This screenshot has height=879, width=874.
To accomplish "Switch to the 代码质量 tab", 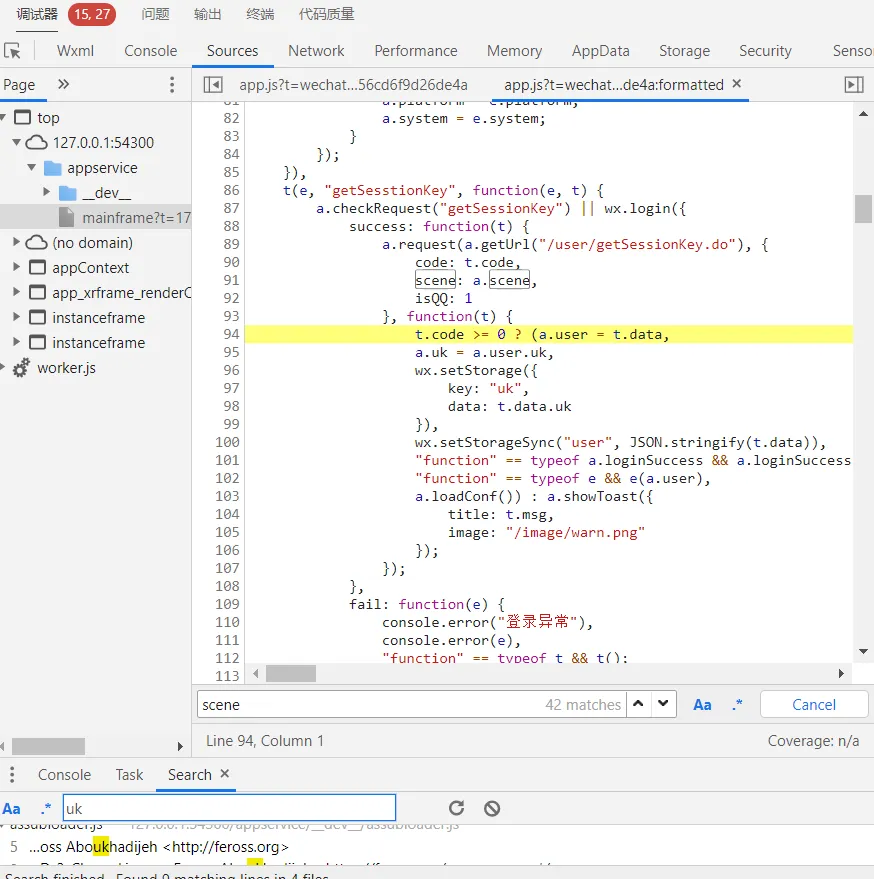I will pyautogui.click(x=326, y=14).
